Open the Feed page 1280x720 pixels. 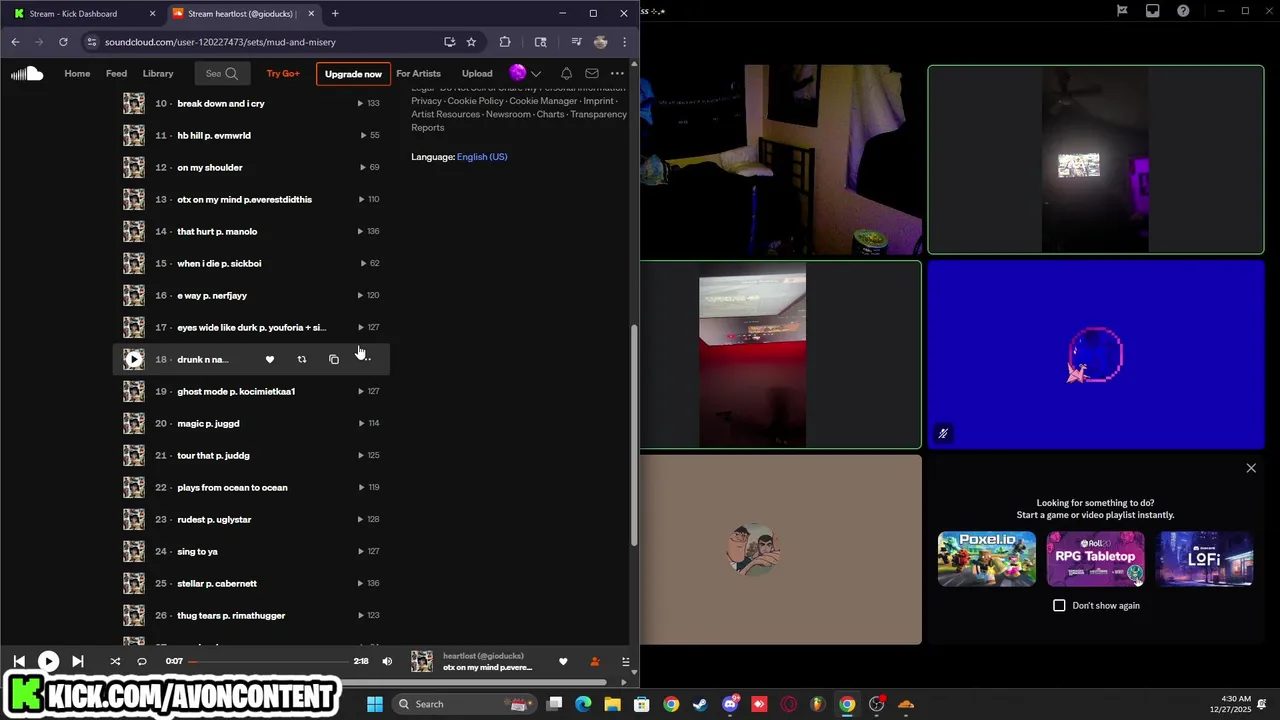[x=116, y=73]
